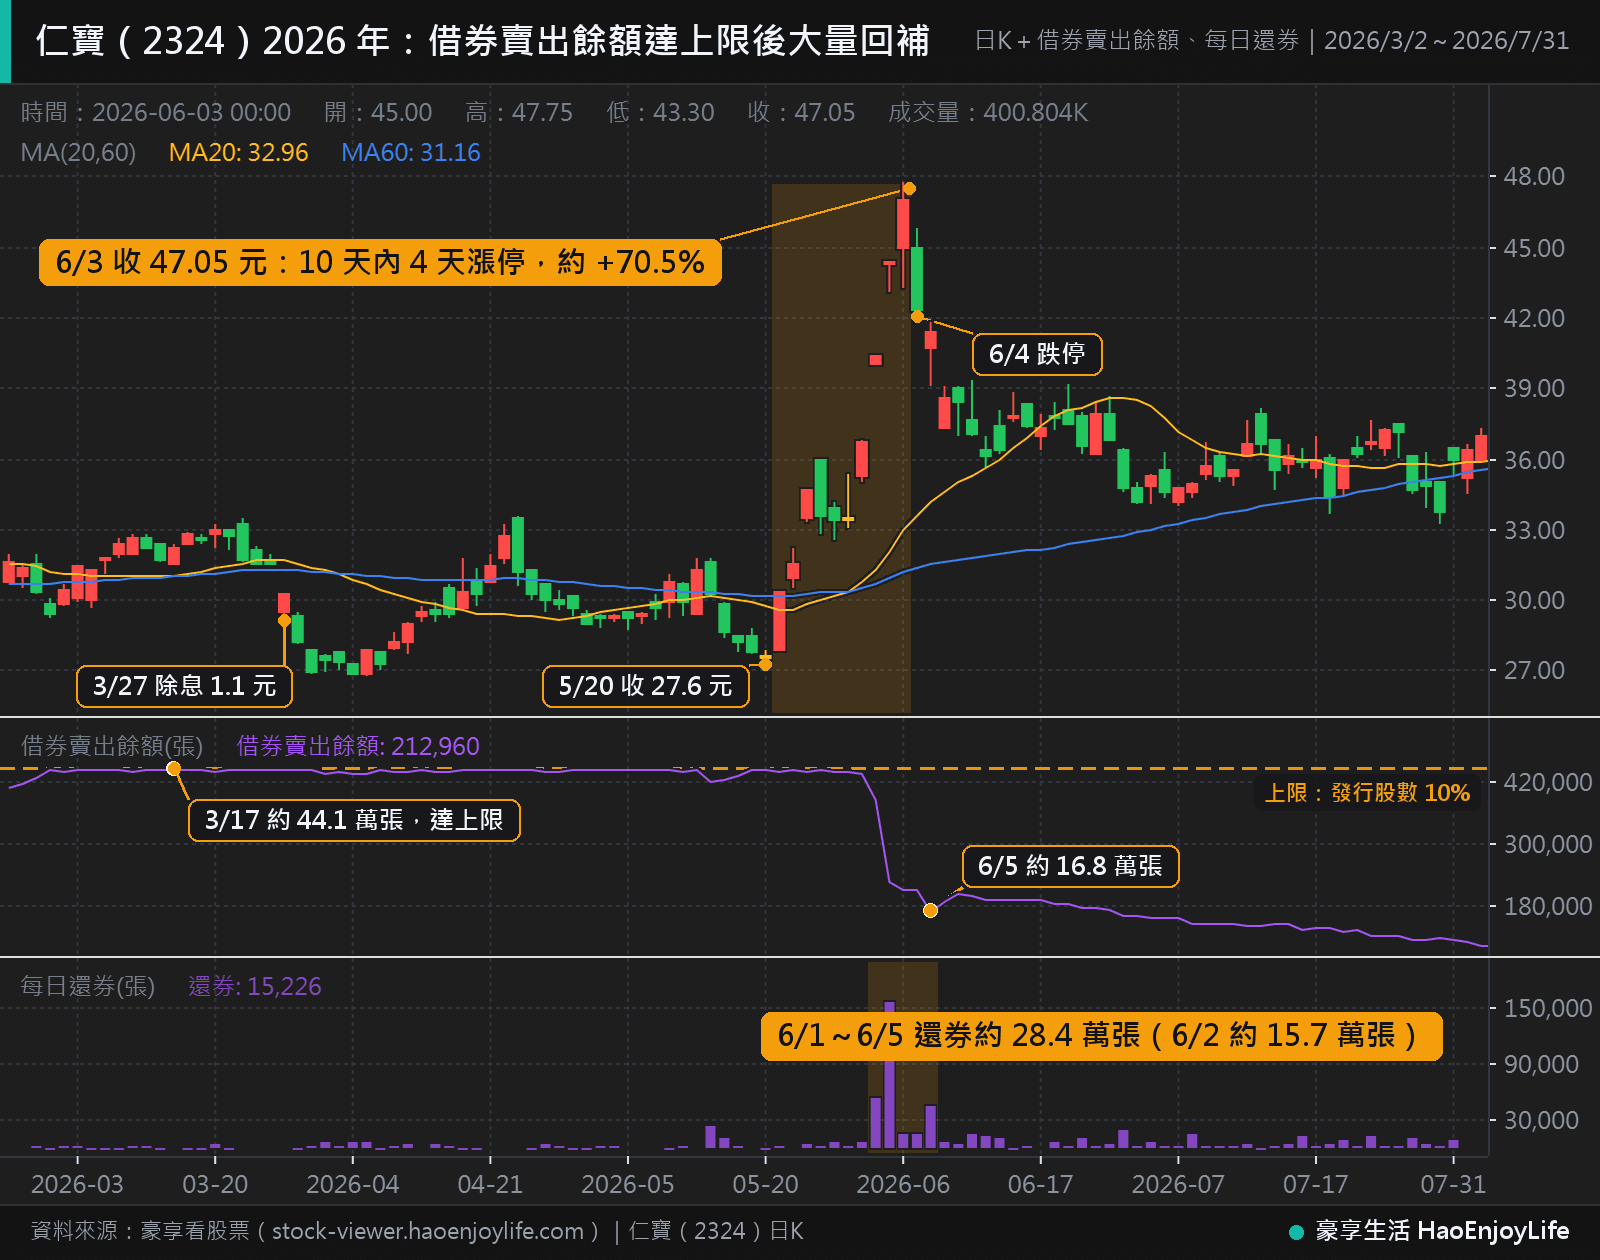This screenshot has width=1600, height=1260.
Task: Click the 07-31 x-axis date label
Action: [x=1453, y=1184]
